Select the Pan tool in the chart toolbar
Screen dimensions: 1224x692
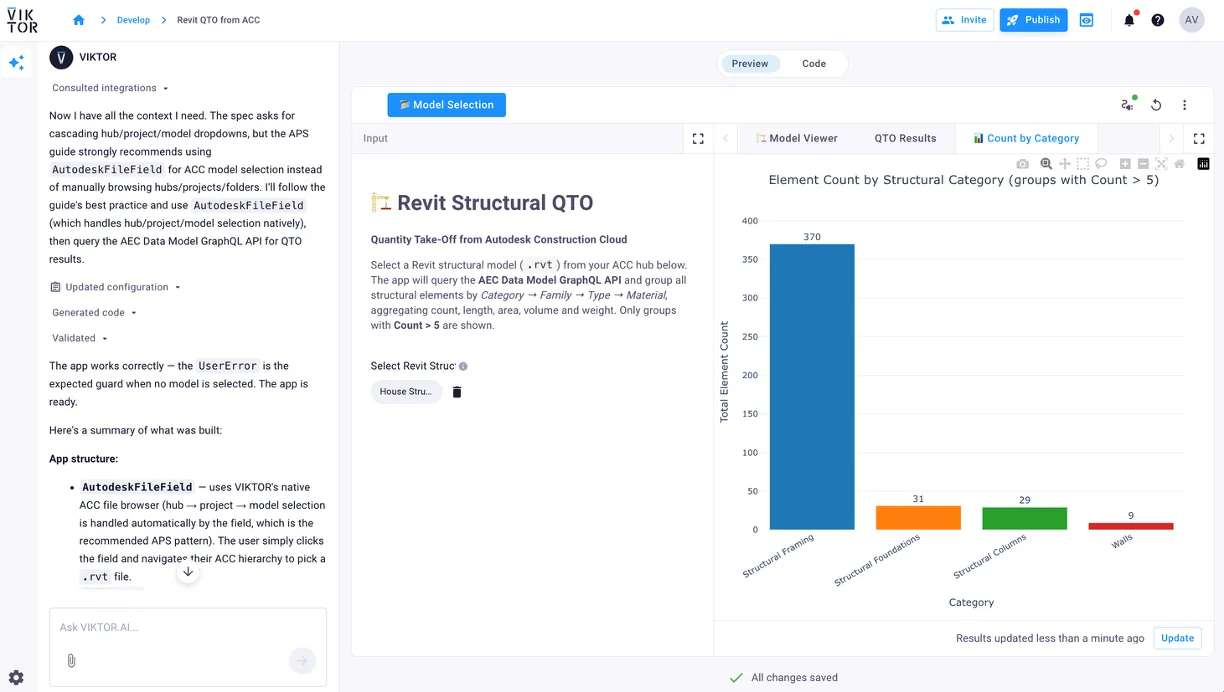[1064, 164]
